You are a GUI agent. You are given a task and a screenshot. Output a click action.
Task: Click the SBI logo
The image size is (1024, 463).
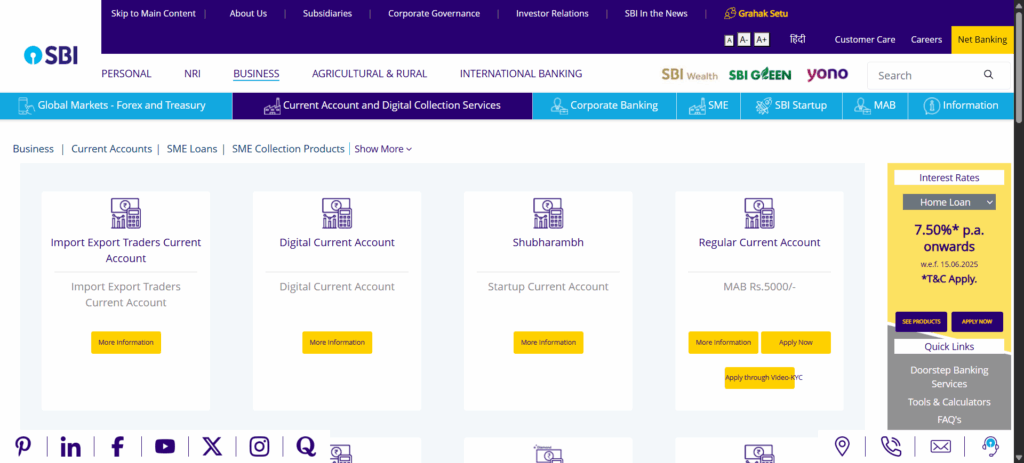click(x=50, y=56)
